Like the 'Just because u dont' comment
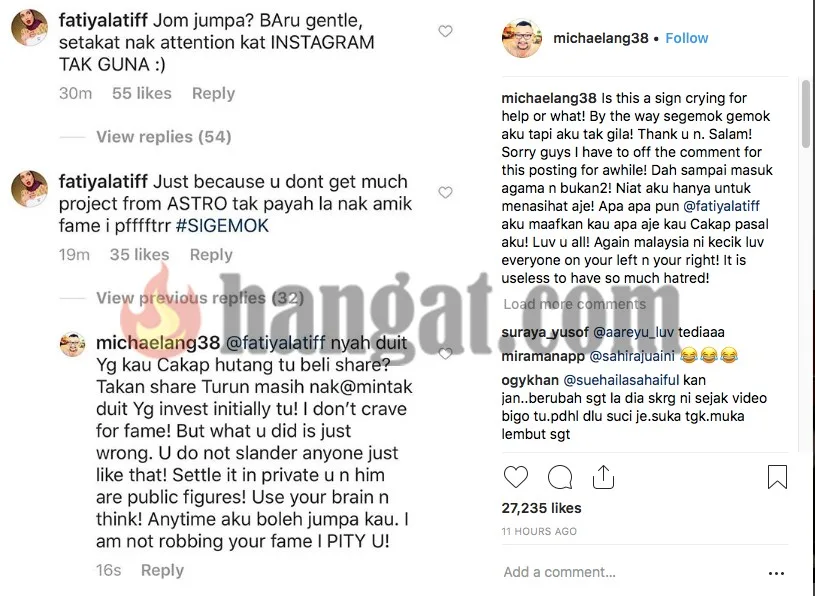This screenshot has height=596, width=815. coord(445,192)
